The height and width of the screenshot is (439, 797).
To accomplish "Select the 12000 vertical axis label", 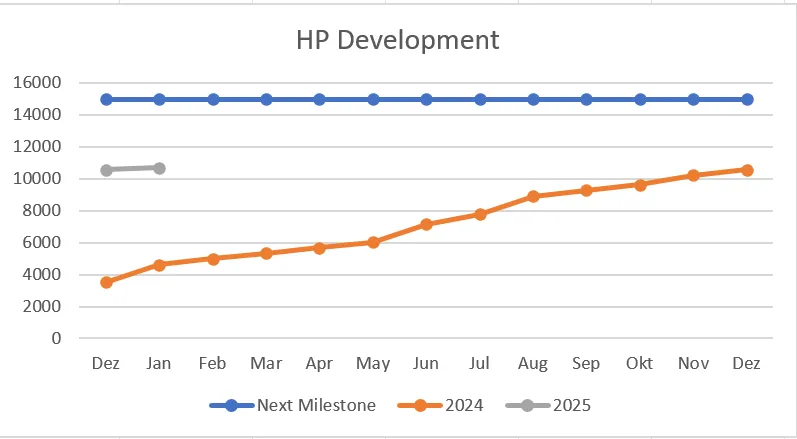I will click(x=37, y=146).
